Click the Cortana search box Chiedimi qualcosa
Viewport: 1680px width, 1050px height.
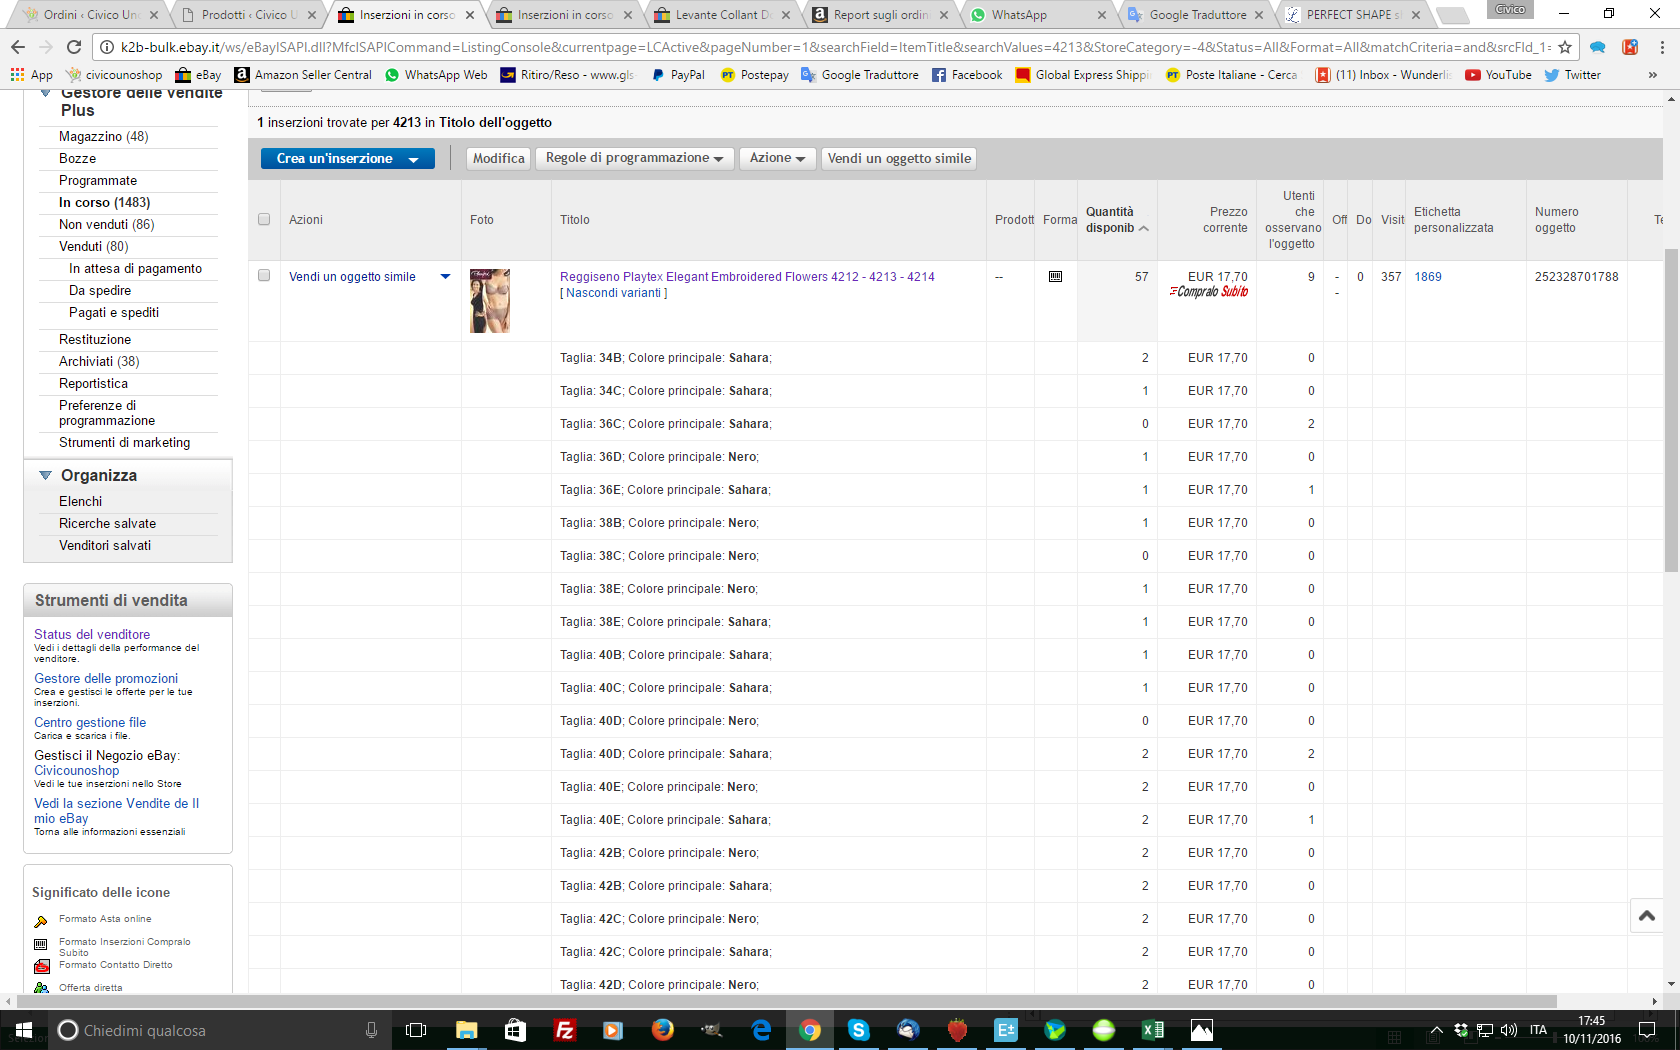pos(207,1030)
